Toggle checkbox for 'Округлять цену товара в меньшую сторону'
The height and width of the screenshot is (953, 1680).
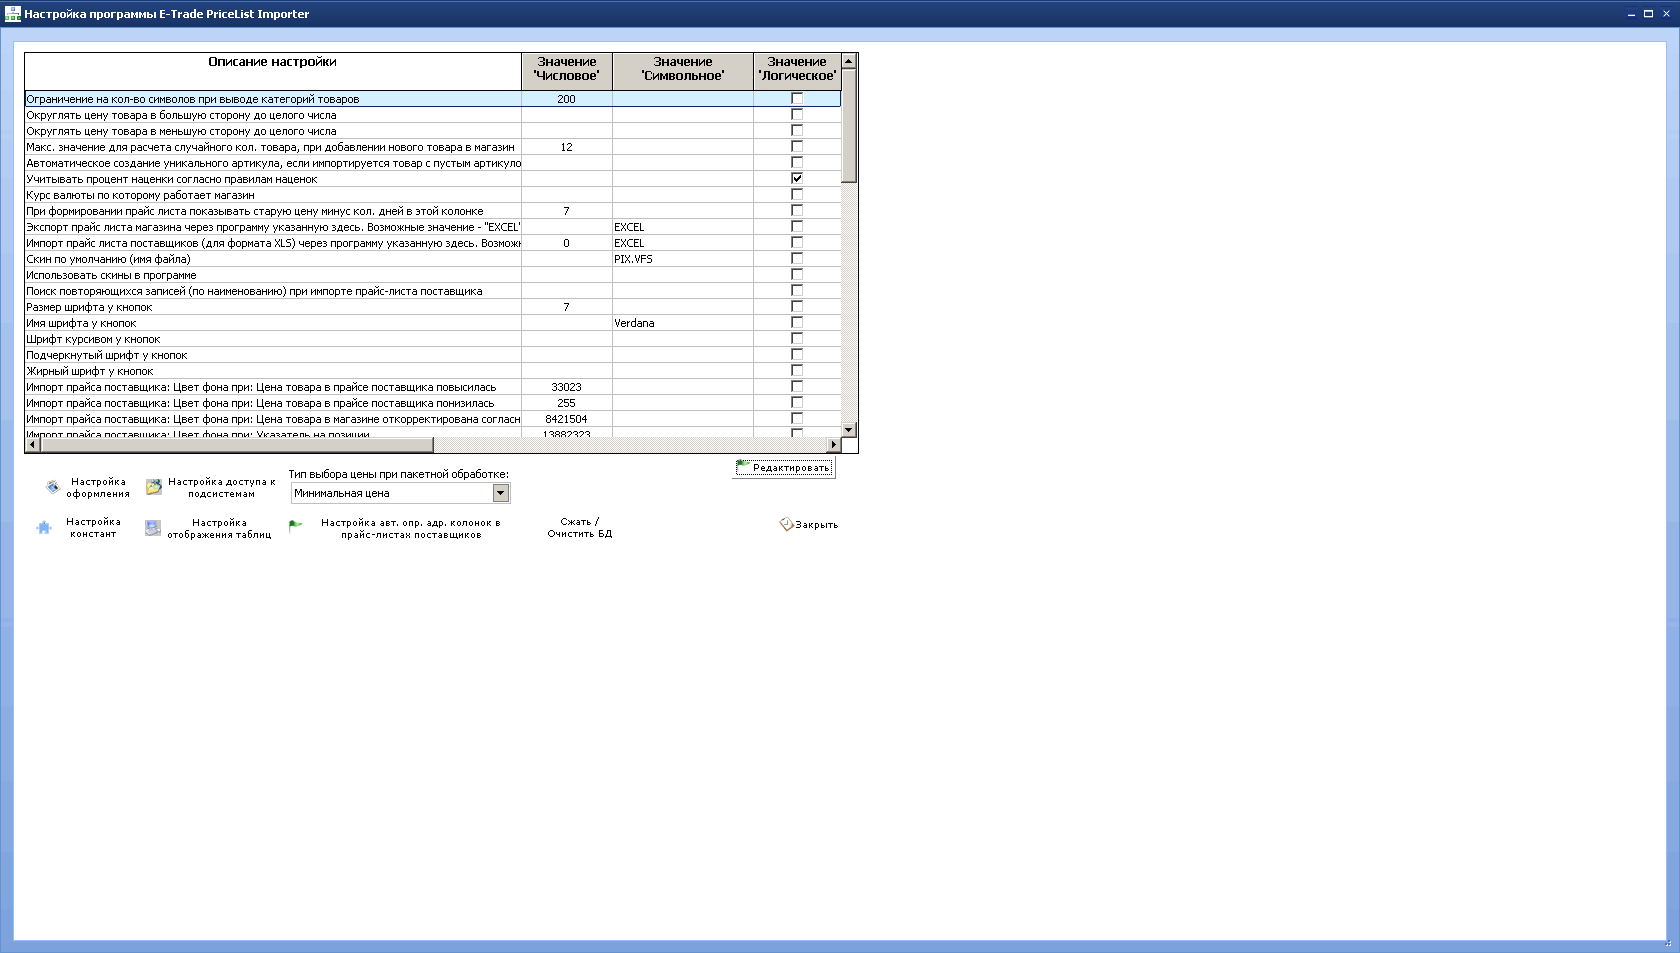[x=797, y=130]
